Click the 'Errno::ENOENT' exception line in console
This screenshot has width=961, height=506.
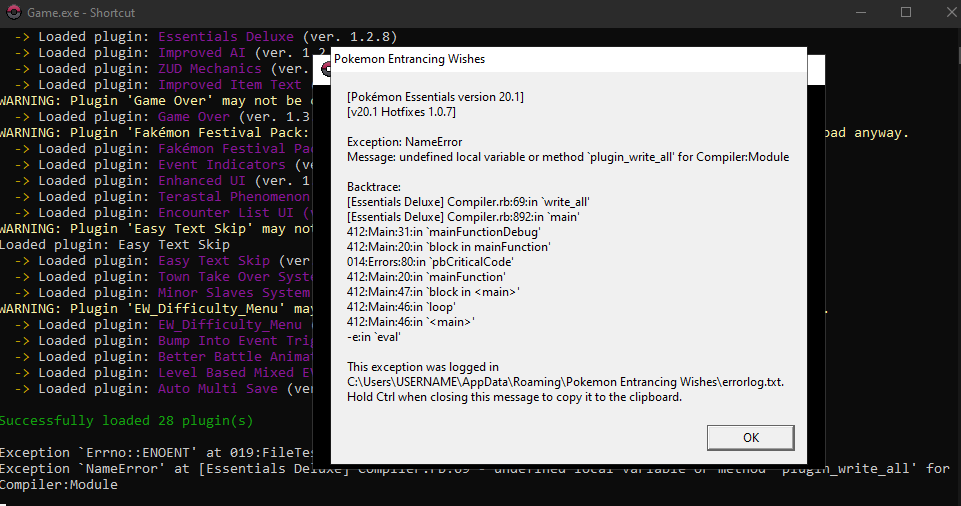coord(157,453)
